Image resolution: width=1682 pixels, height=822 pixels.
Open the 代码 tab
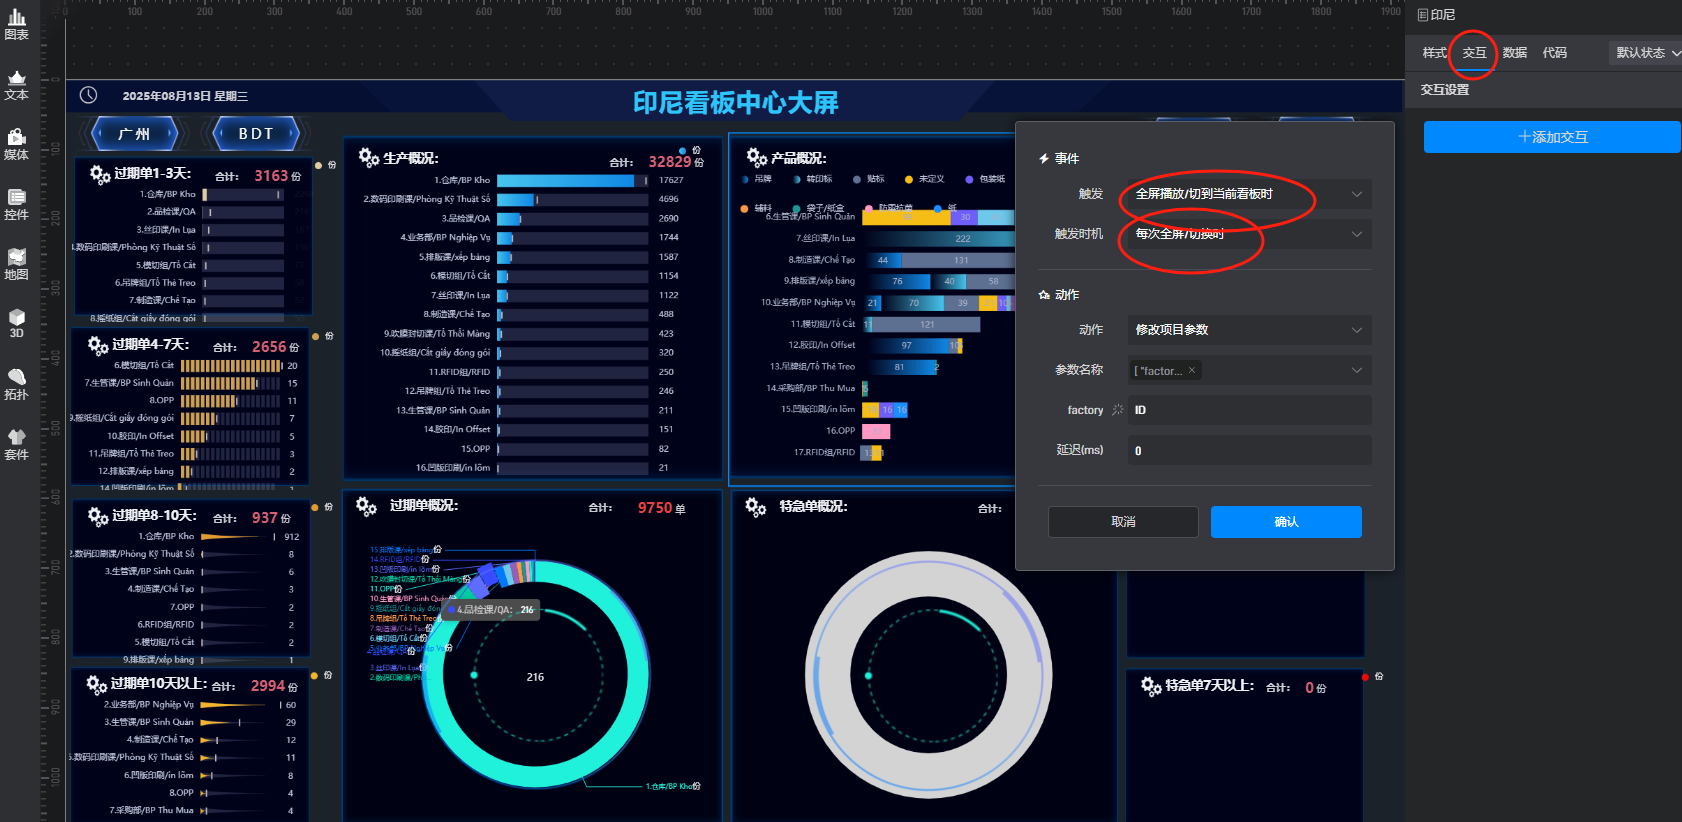click(x=1554, y=53)
